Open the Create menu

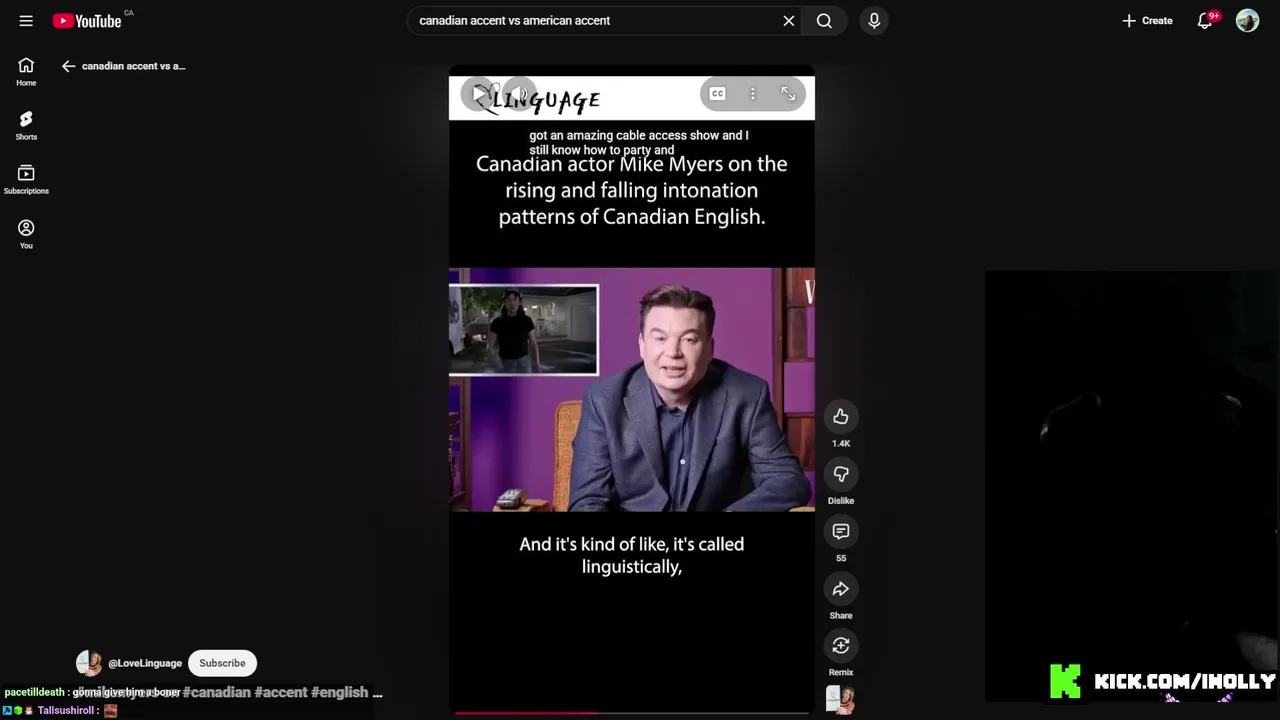1147,21
